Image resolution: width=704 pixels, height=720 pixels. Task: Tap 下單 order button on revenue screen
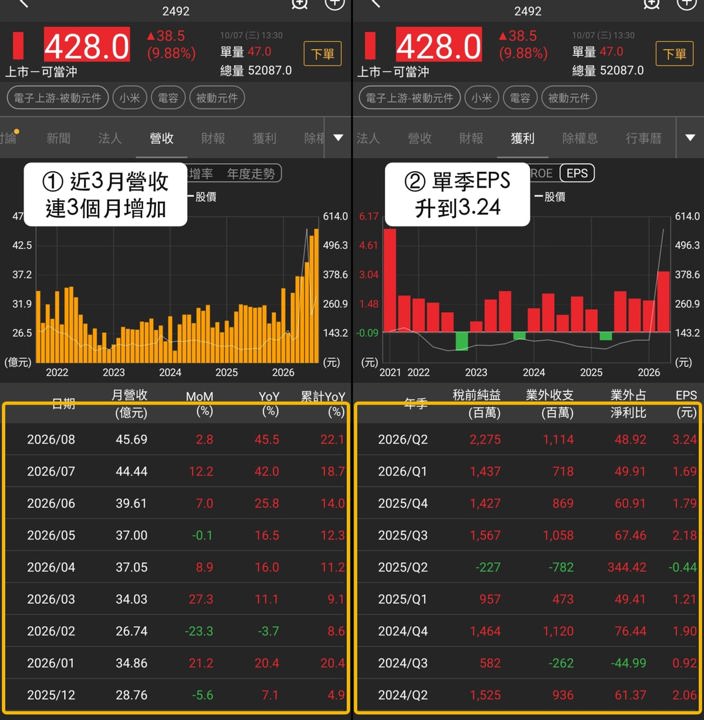click(x=322, y=54)
